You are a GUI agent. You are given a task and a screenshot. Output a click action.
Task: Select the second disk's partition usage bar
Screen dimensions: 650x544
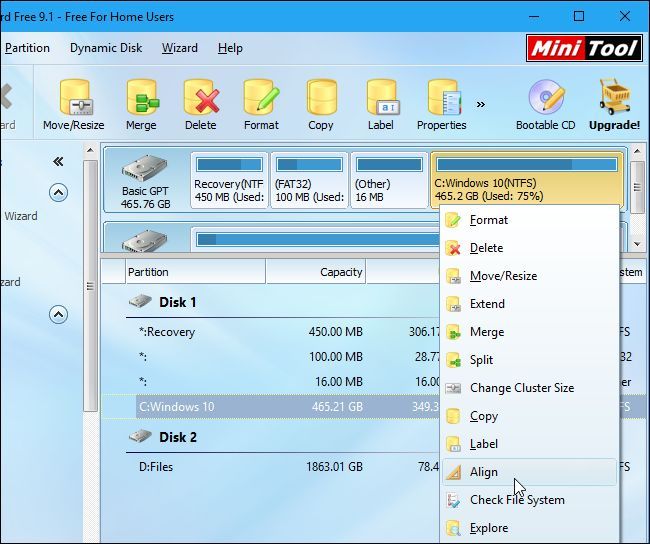pos(318,240)
